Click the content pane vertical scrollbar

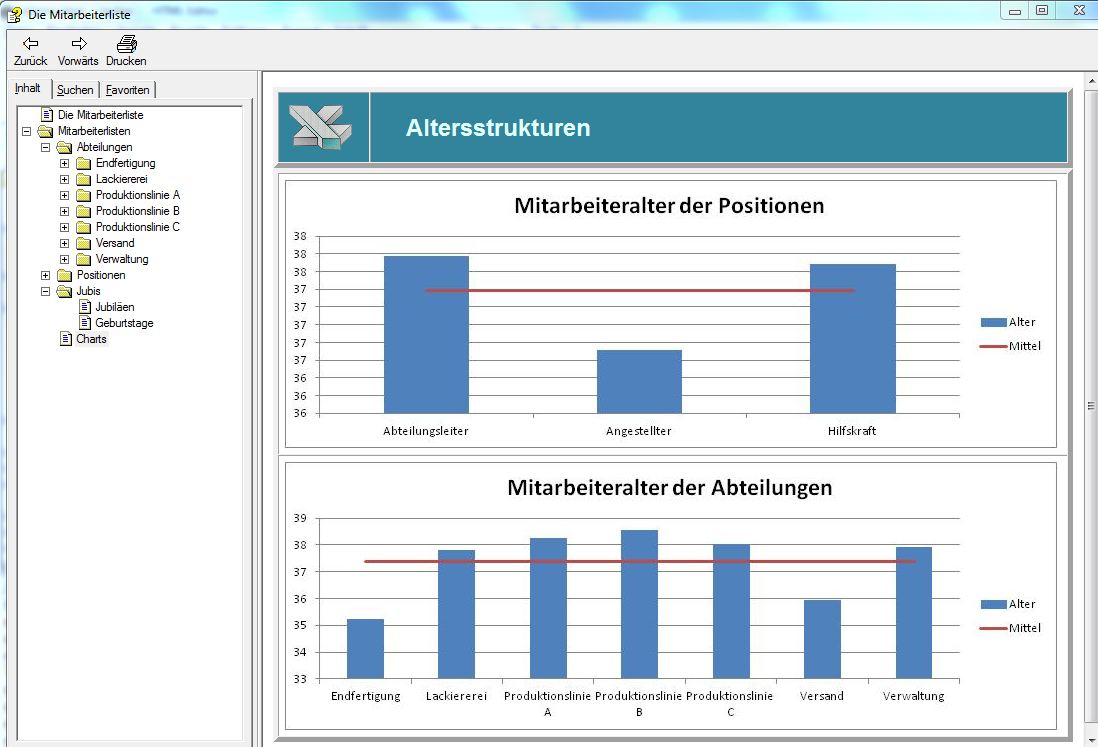point(1090,405)
